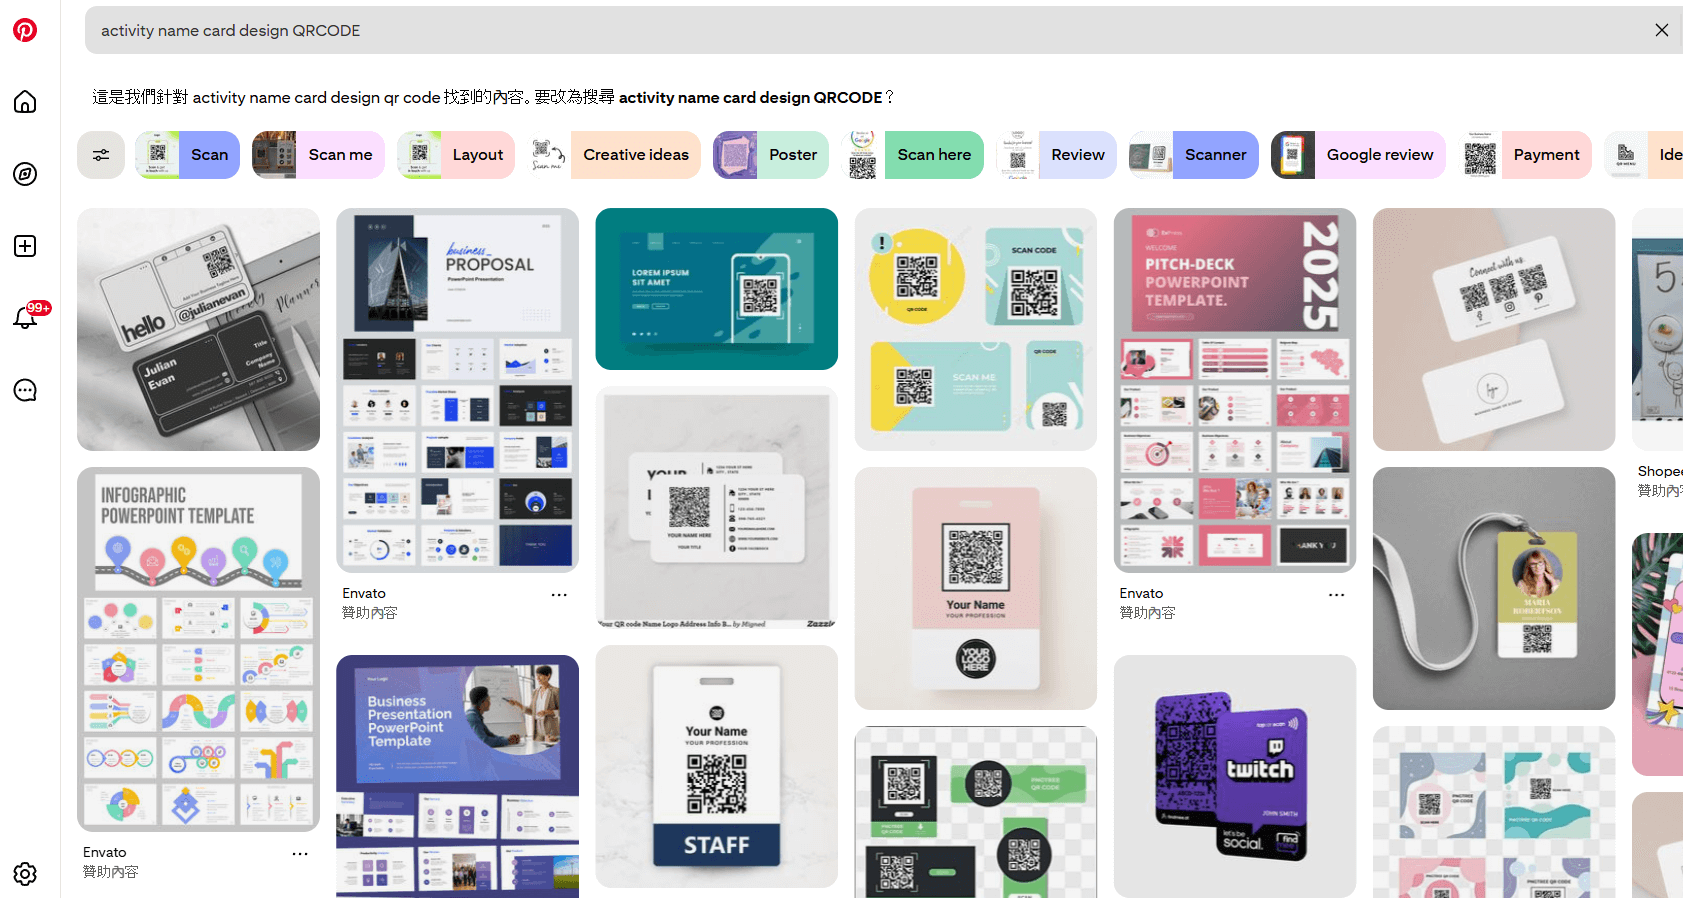
Task: Select the Creative ideas filter chip
Action: pos(614,155)
